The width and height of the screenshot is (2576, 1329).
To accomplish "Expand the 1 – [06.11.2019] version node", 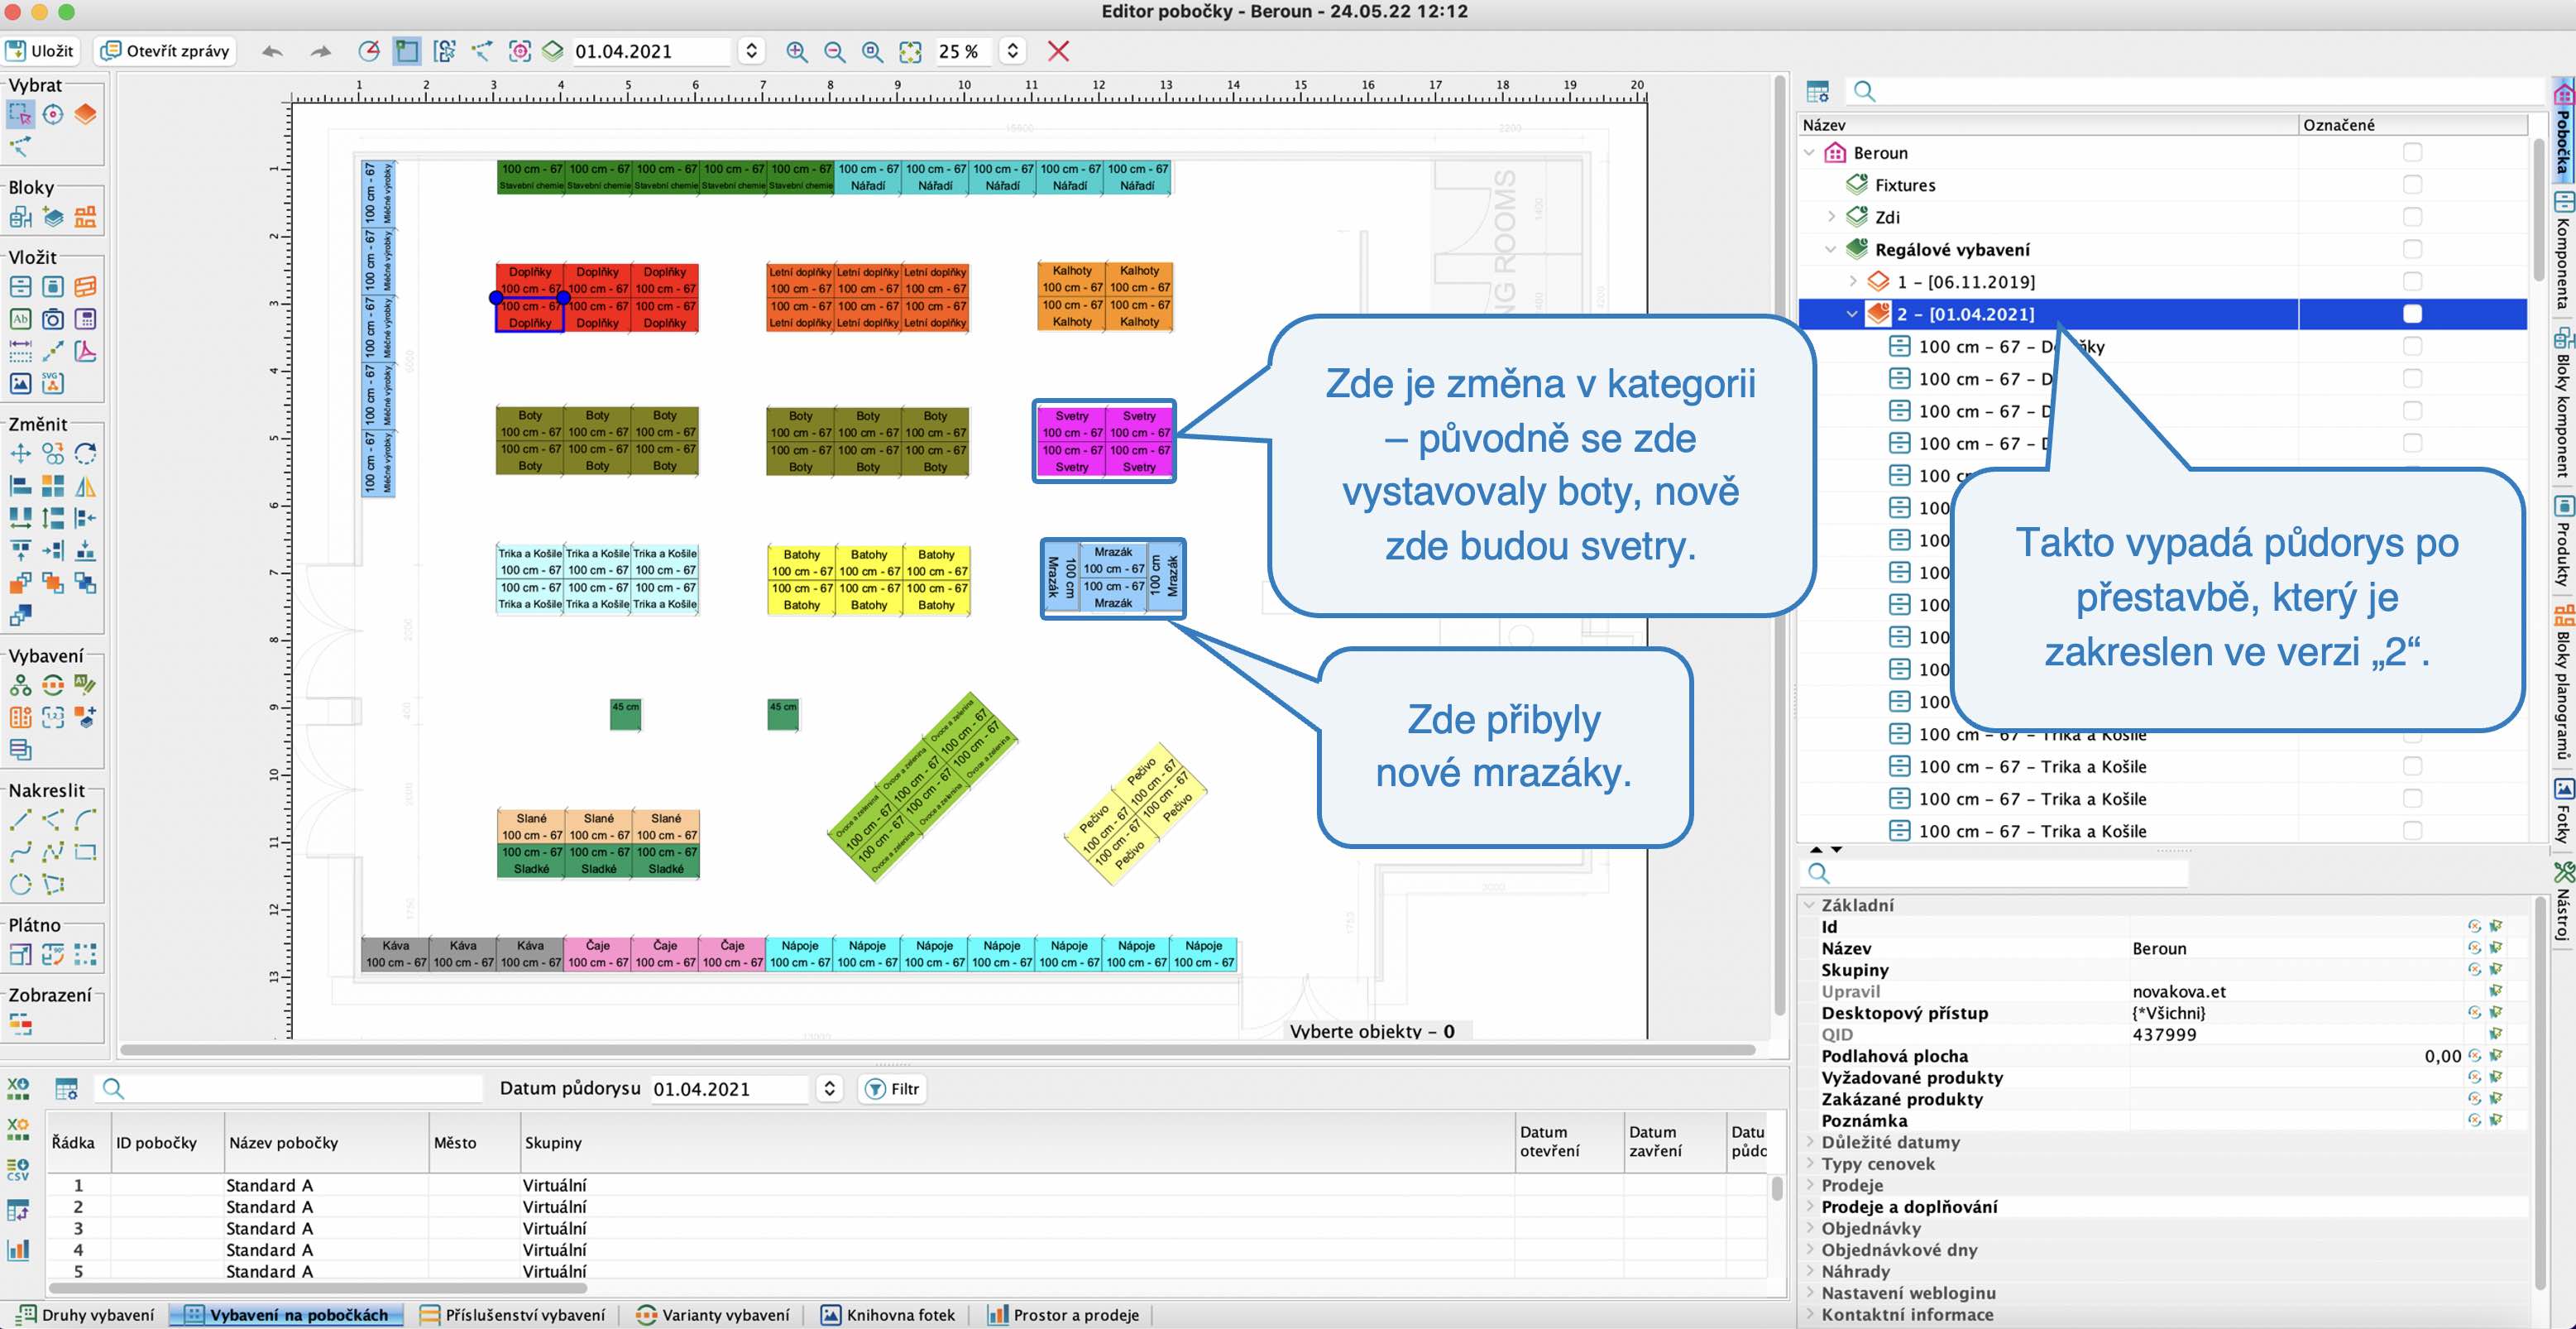I will point(1853,282).
